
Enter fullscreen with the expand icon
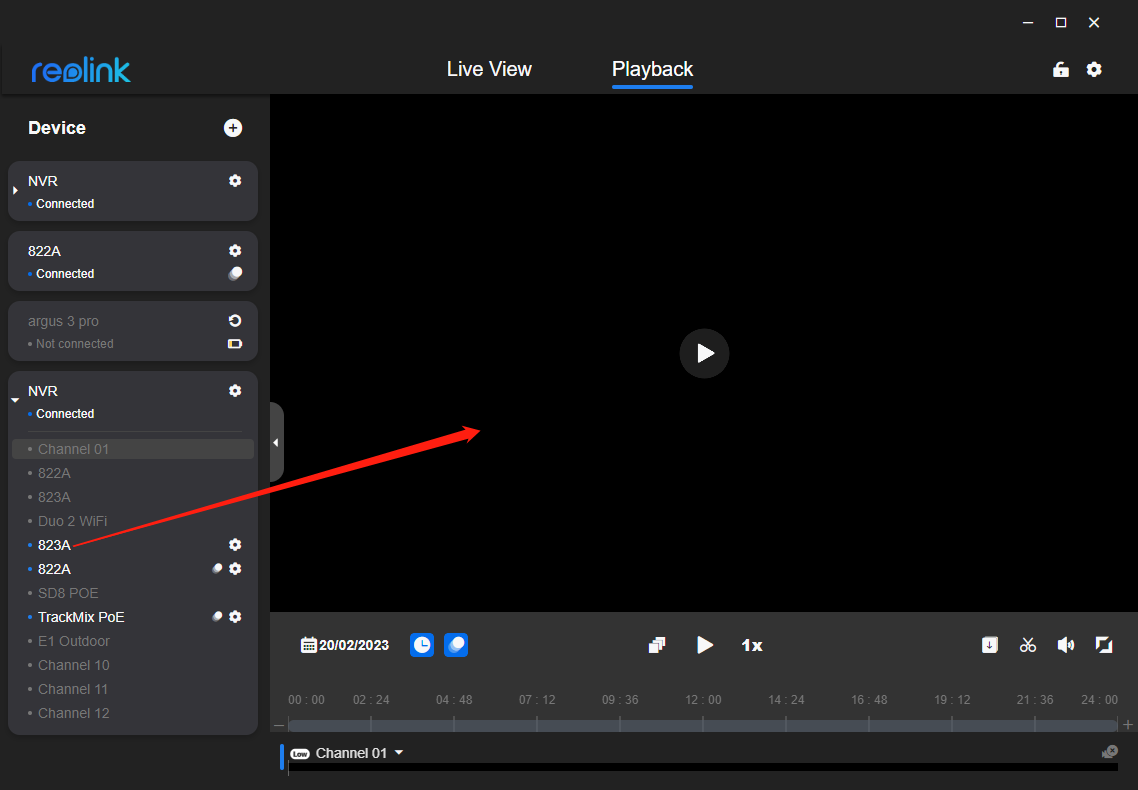pyautogui.click(x=1104, y=645)
